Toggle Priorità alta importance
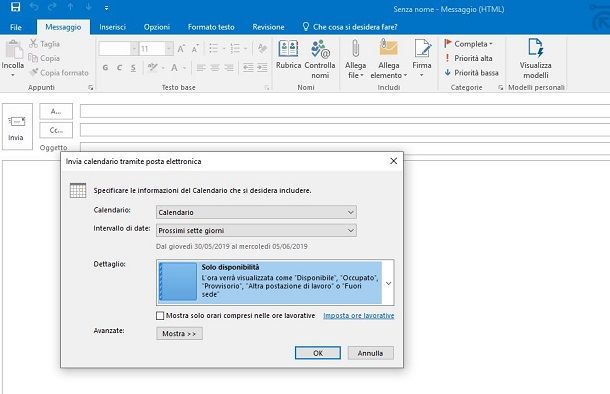This screenshot has width=610, height=394. coord(468,58)
